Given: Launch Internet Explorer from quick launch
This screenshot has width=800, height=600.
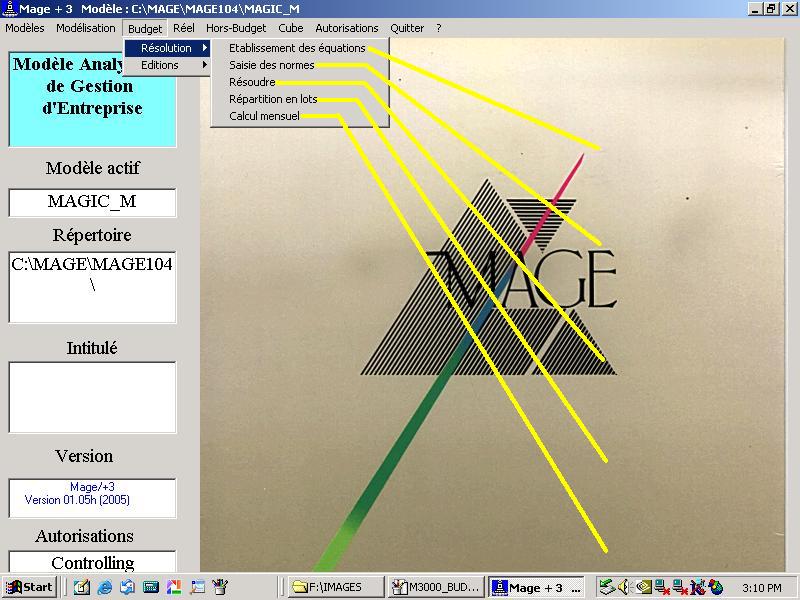Looking at the screenshot, I should coord(105,587).
